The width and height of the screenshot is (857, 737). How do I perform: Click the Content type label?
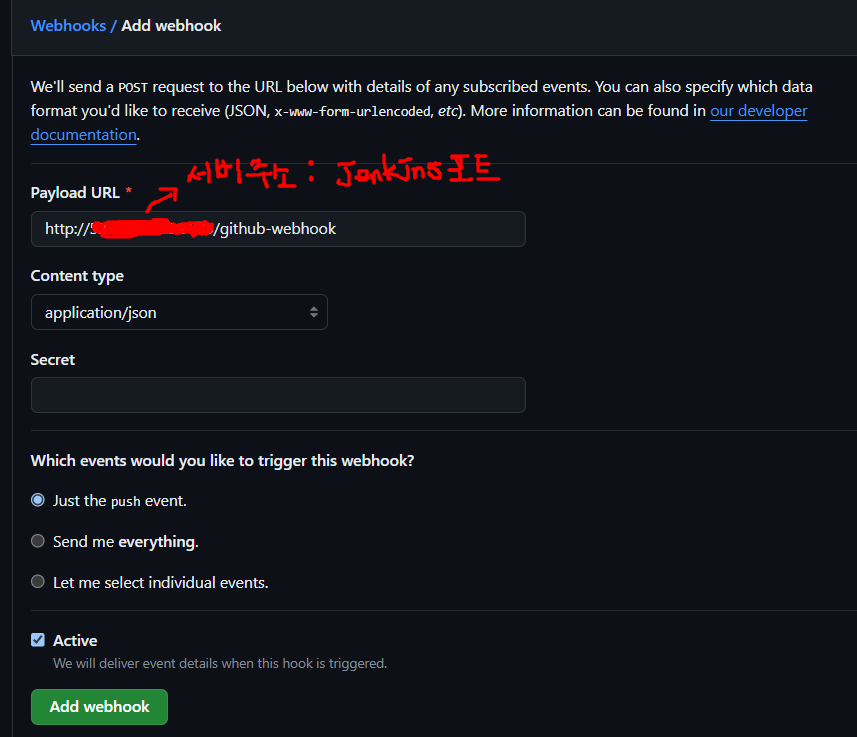click(77, 276)
